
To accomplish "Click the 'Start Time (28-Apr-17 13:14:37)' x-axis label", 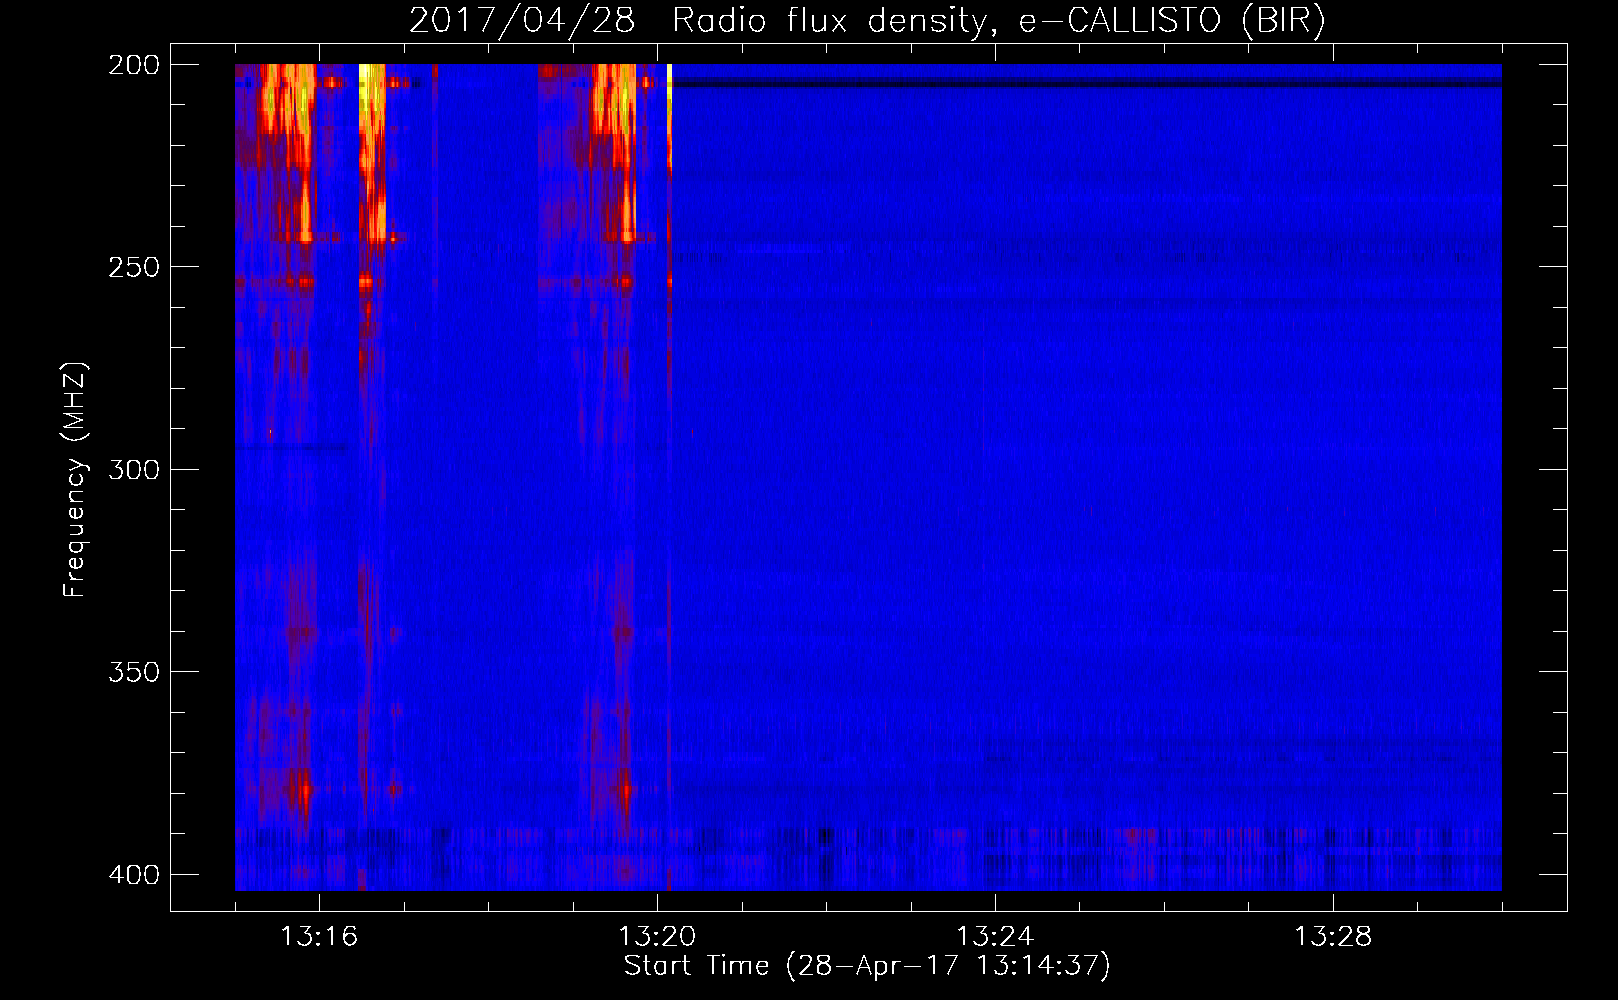I will (867, 966).
